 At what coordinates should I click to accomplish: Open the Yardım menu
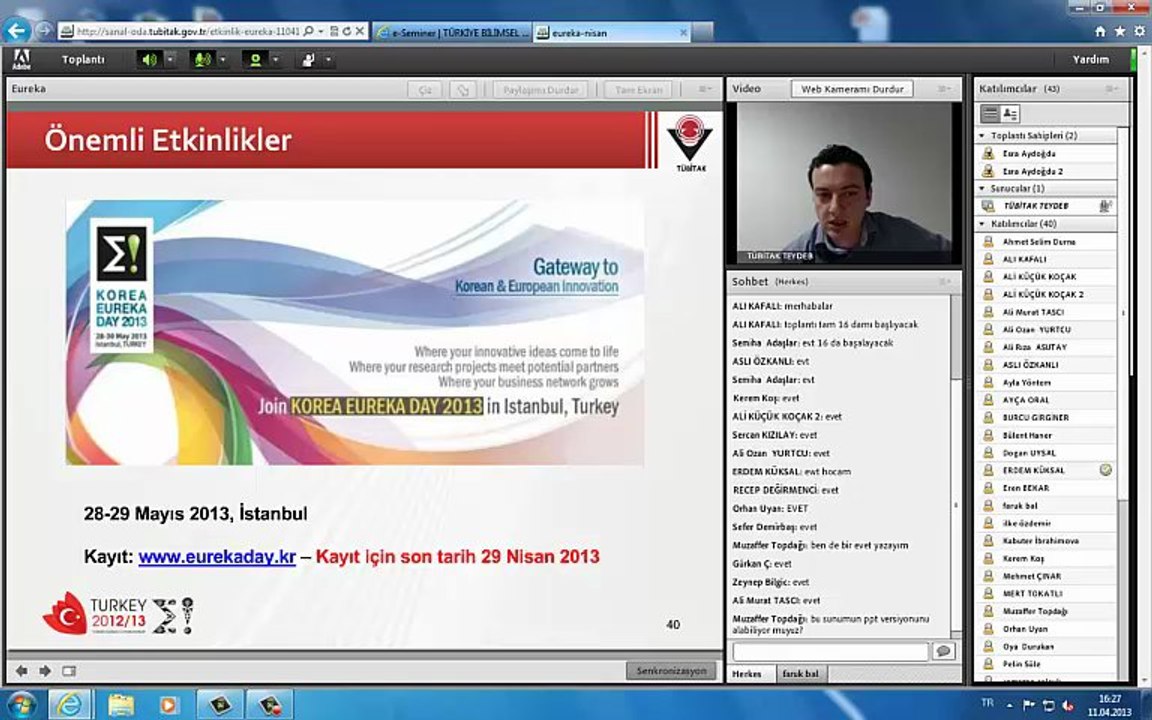point(1090,60)
